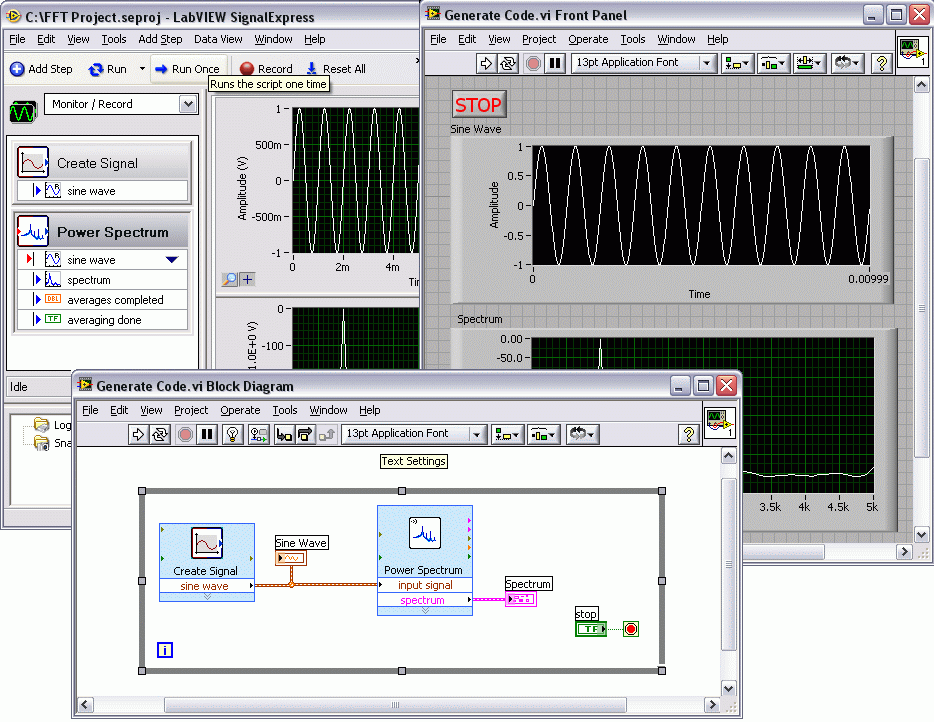Click the Retain Wire Values toolbar icon
The width and height of the screenshot is (934, 722).
tap(258, 434)
